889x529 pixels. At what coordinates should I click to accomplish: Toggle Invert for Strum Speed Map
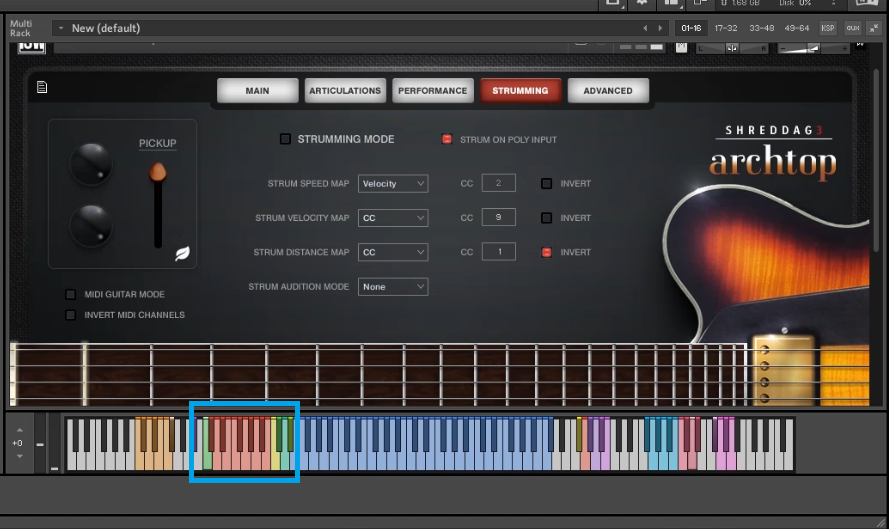pos(547,184)
